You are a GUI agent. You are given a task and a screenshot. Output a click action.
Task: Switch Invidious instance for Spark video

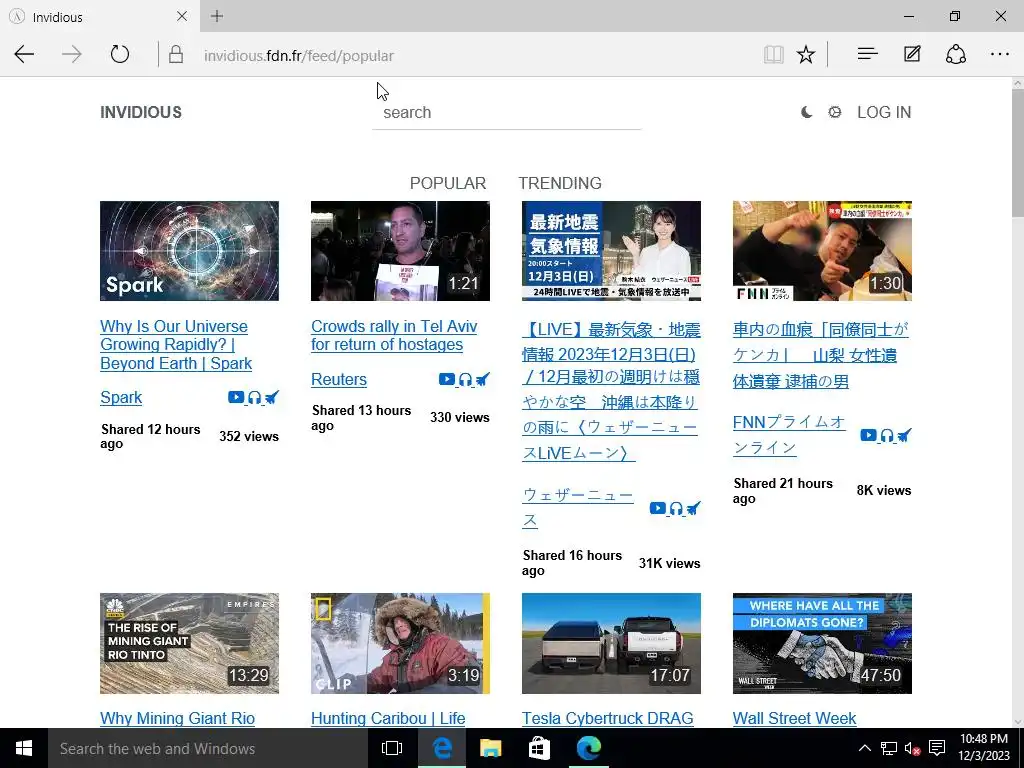pyautogui.click(x=272, y=397)
